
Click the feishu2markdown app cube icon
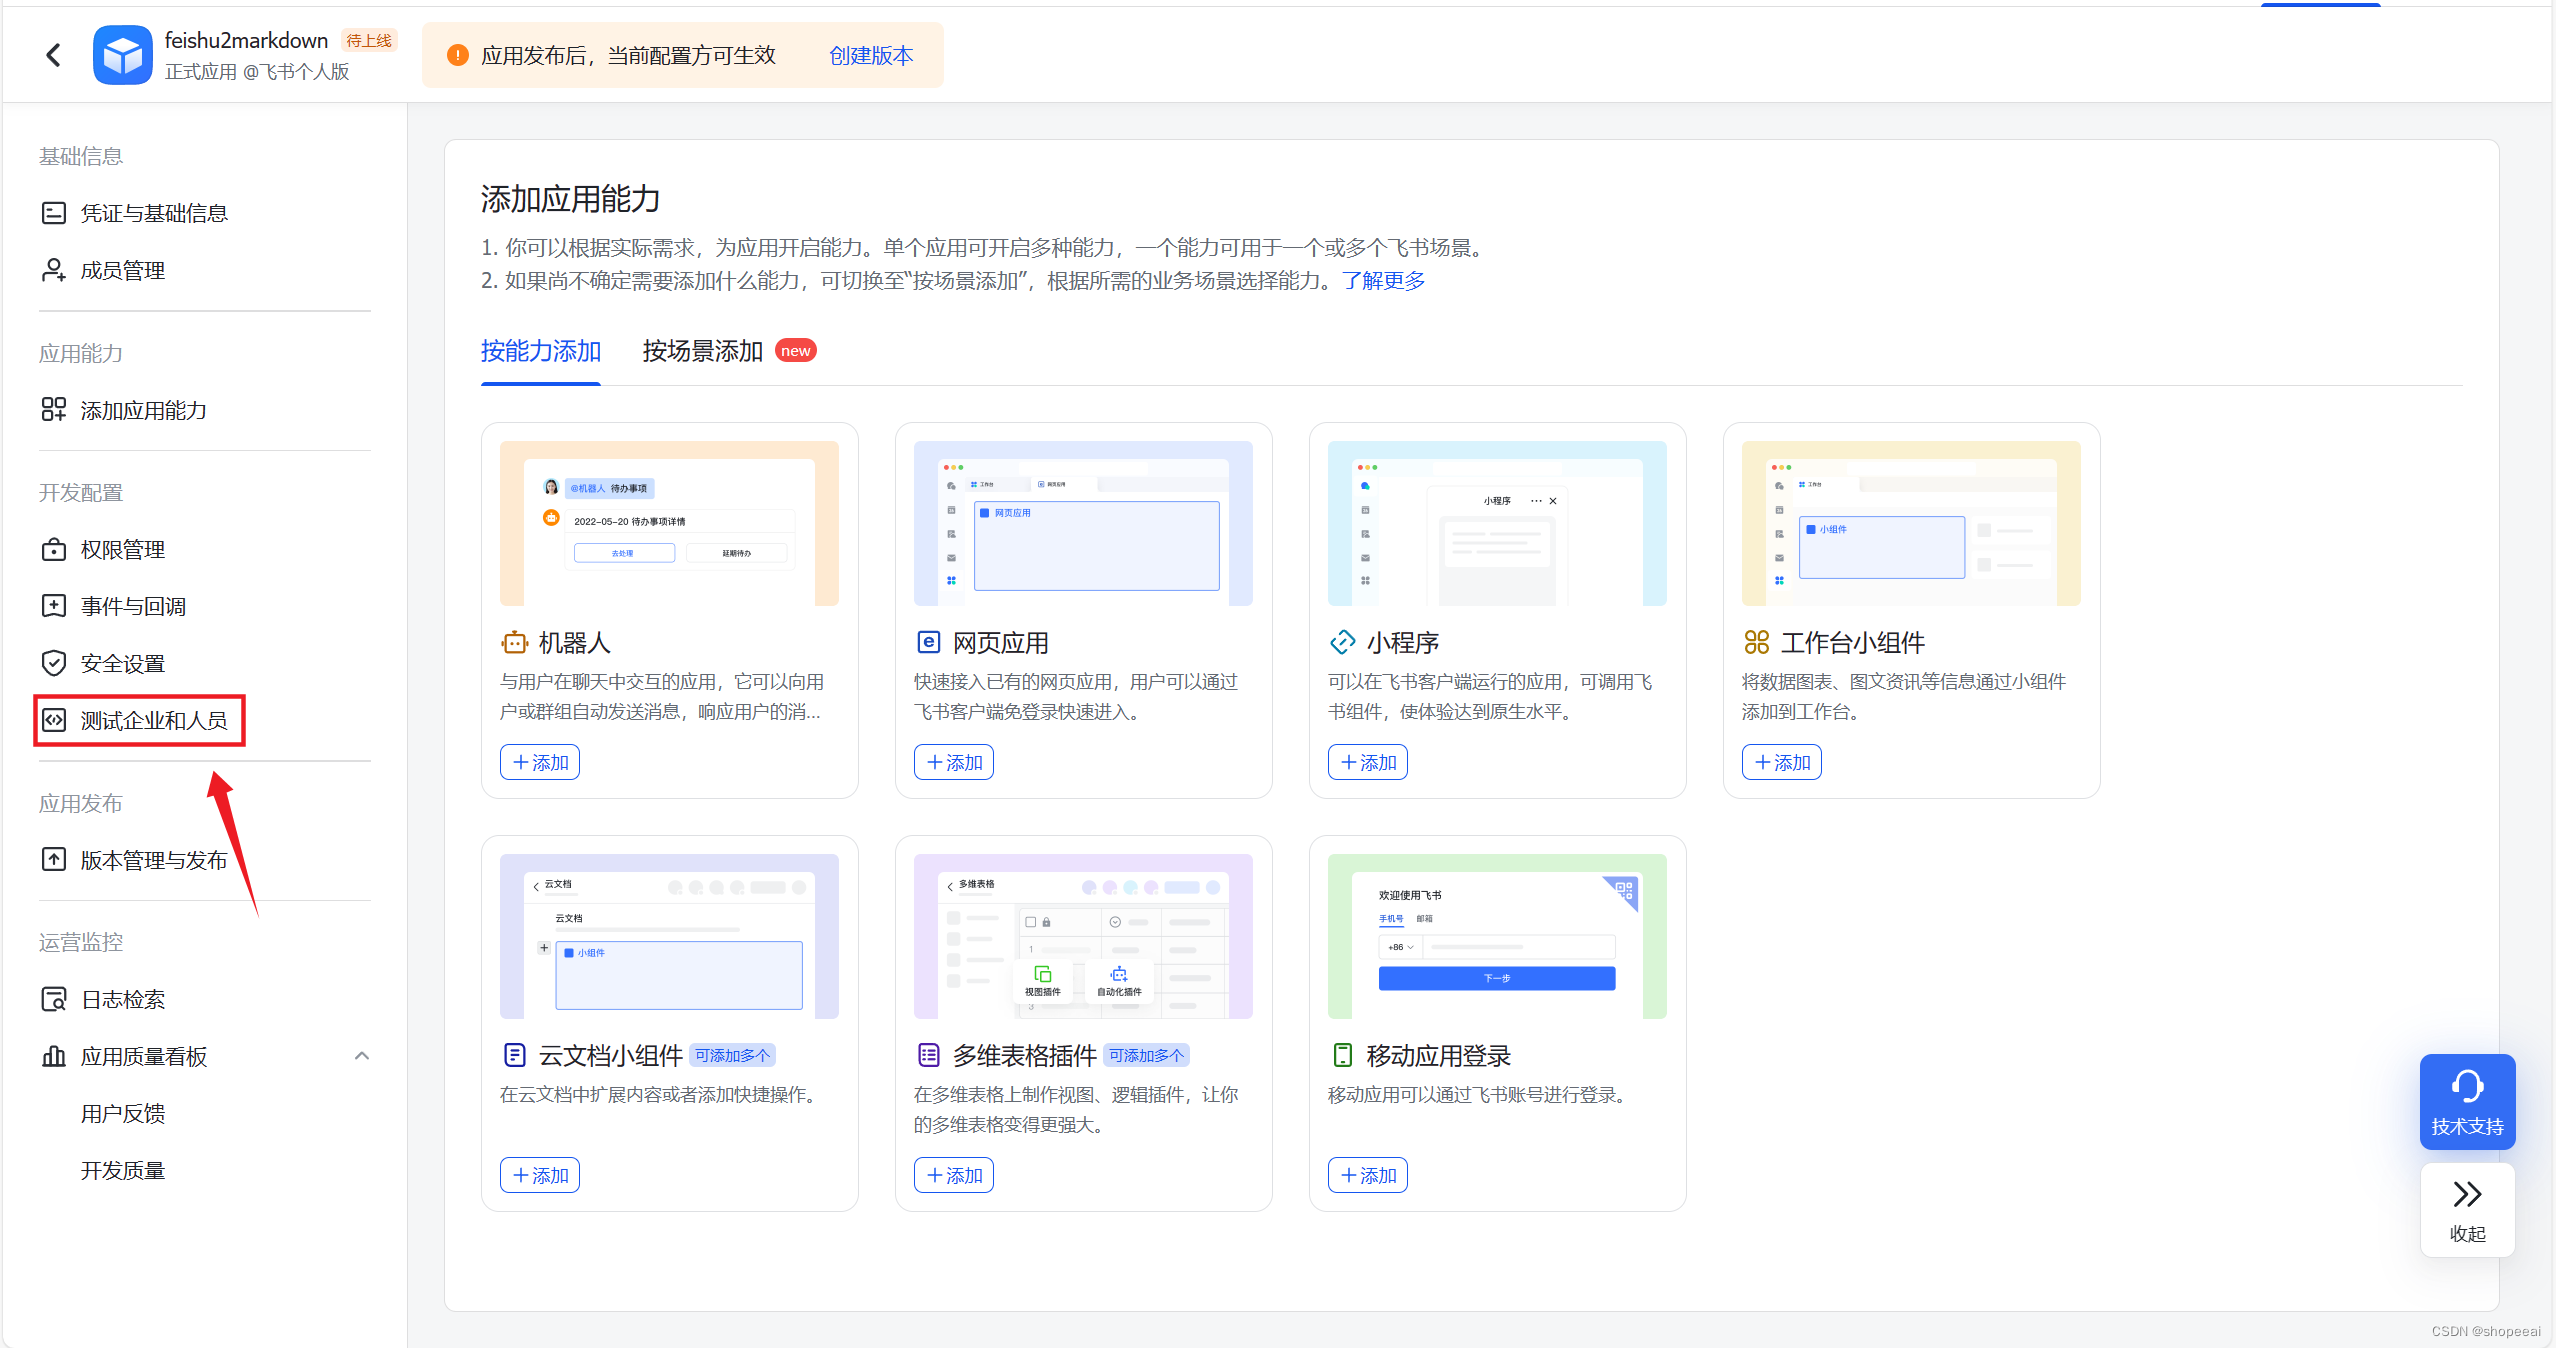(x=122, y=55)
